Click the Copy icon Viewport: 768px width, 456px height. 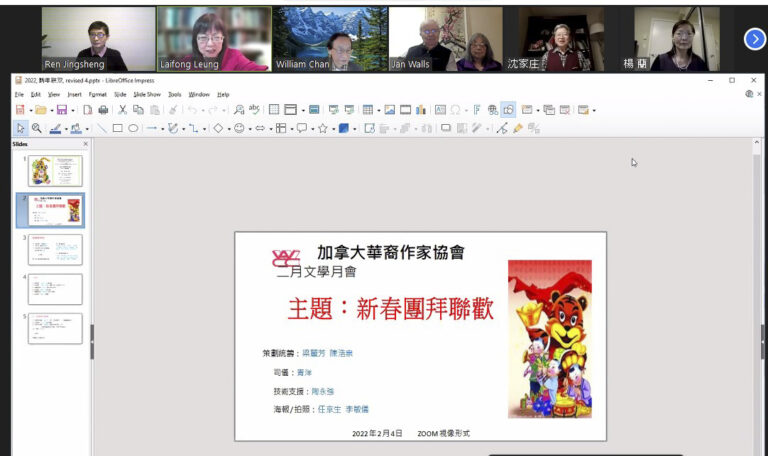click(139, 110)
